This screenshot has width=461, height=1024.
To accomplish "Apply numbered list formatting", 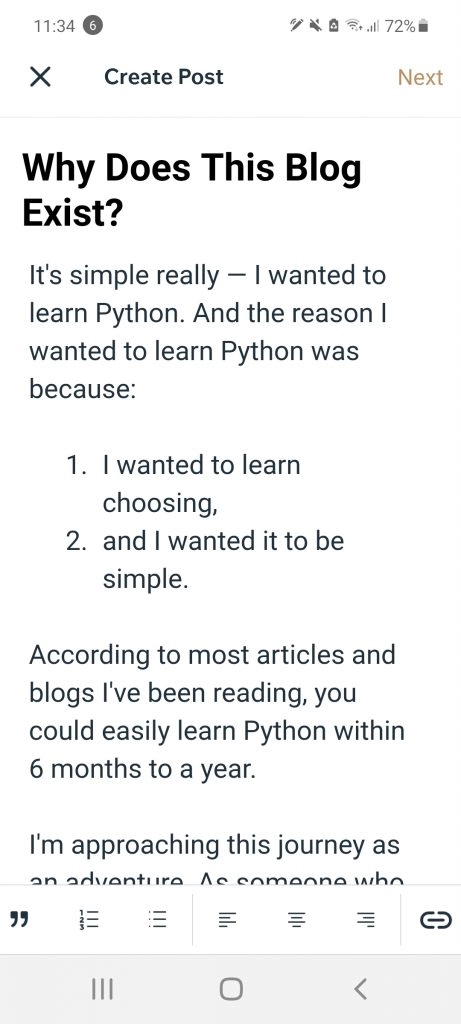I will pos(88,920).
